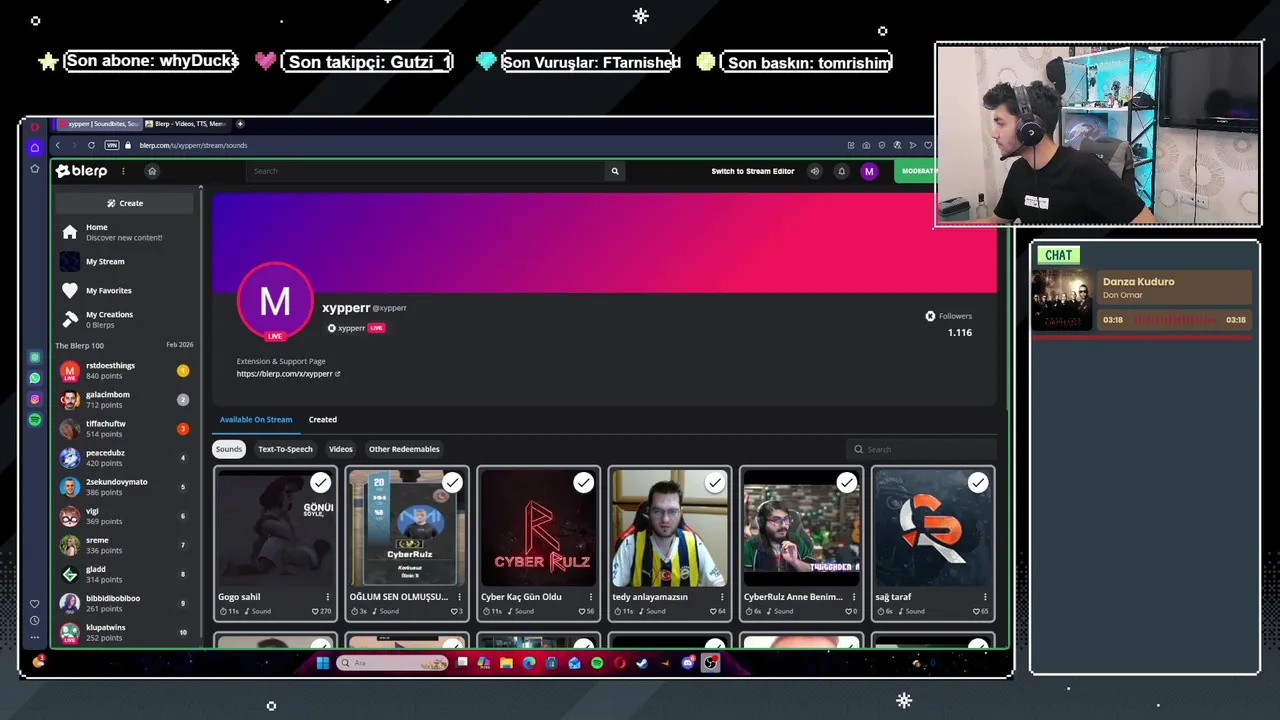
Task: Click the green Moderator button
Action: [x=915, y=171]
